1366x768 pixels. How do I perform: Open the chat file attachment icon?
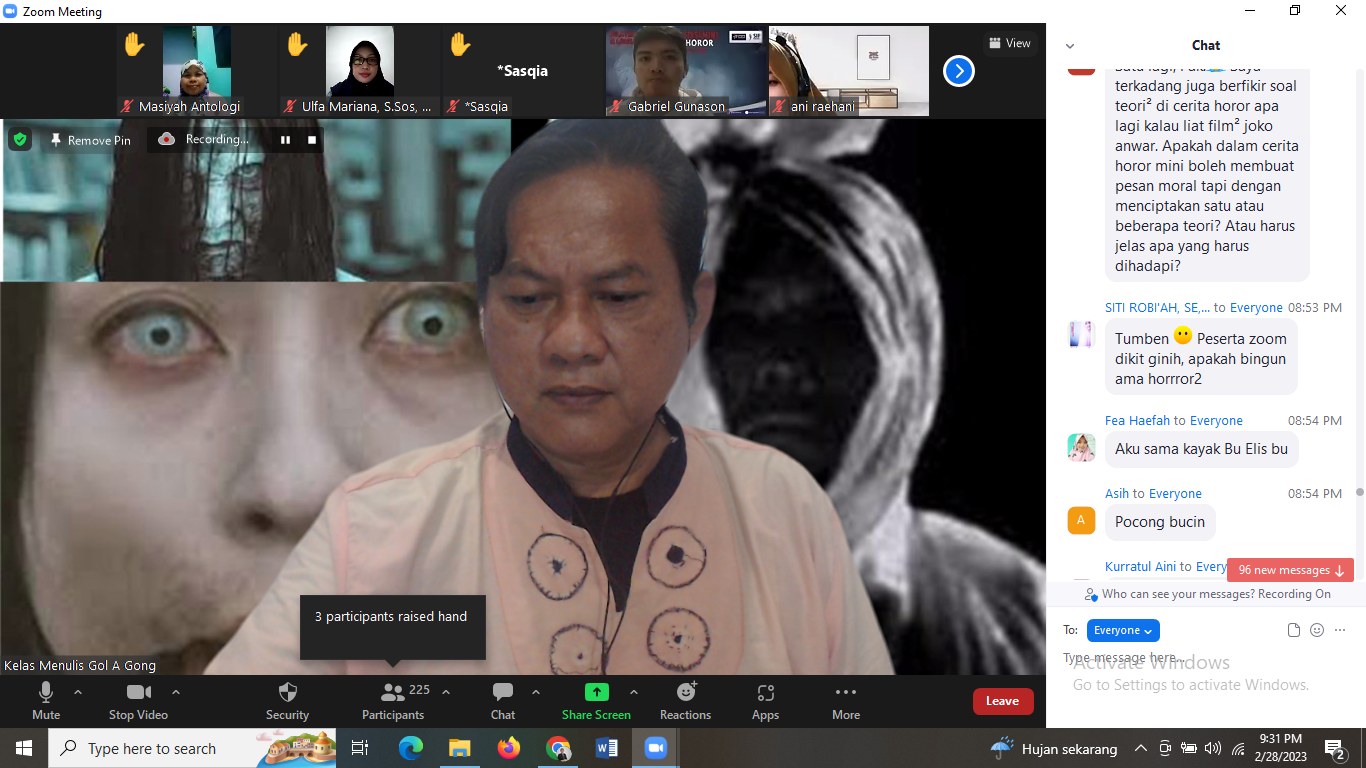click(x=1293, y=630)
